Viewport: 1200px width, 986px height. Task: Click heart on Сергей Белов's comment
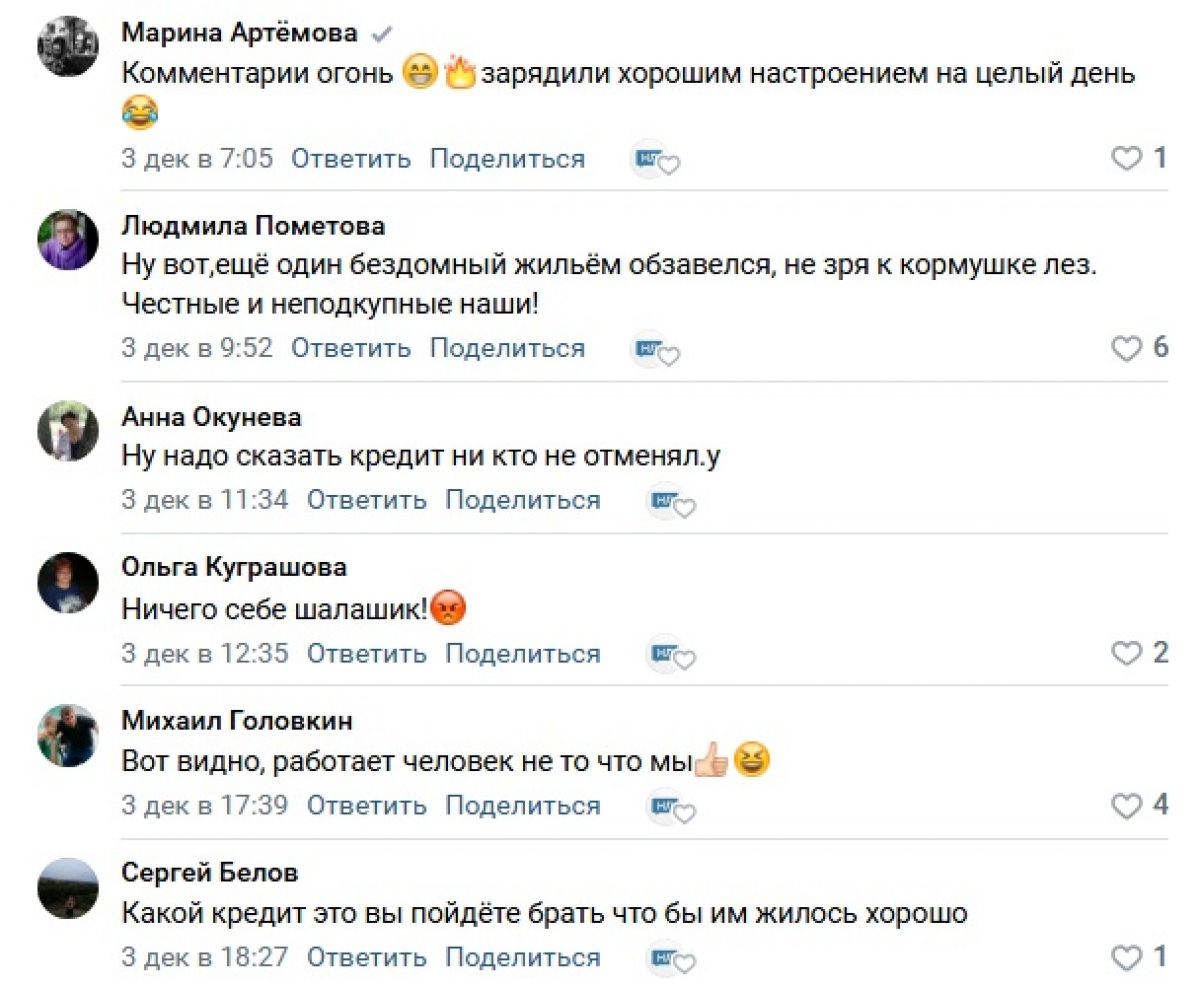pos(1127,958)
